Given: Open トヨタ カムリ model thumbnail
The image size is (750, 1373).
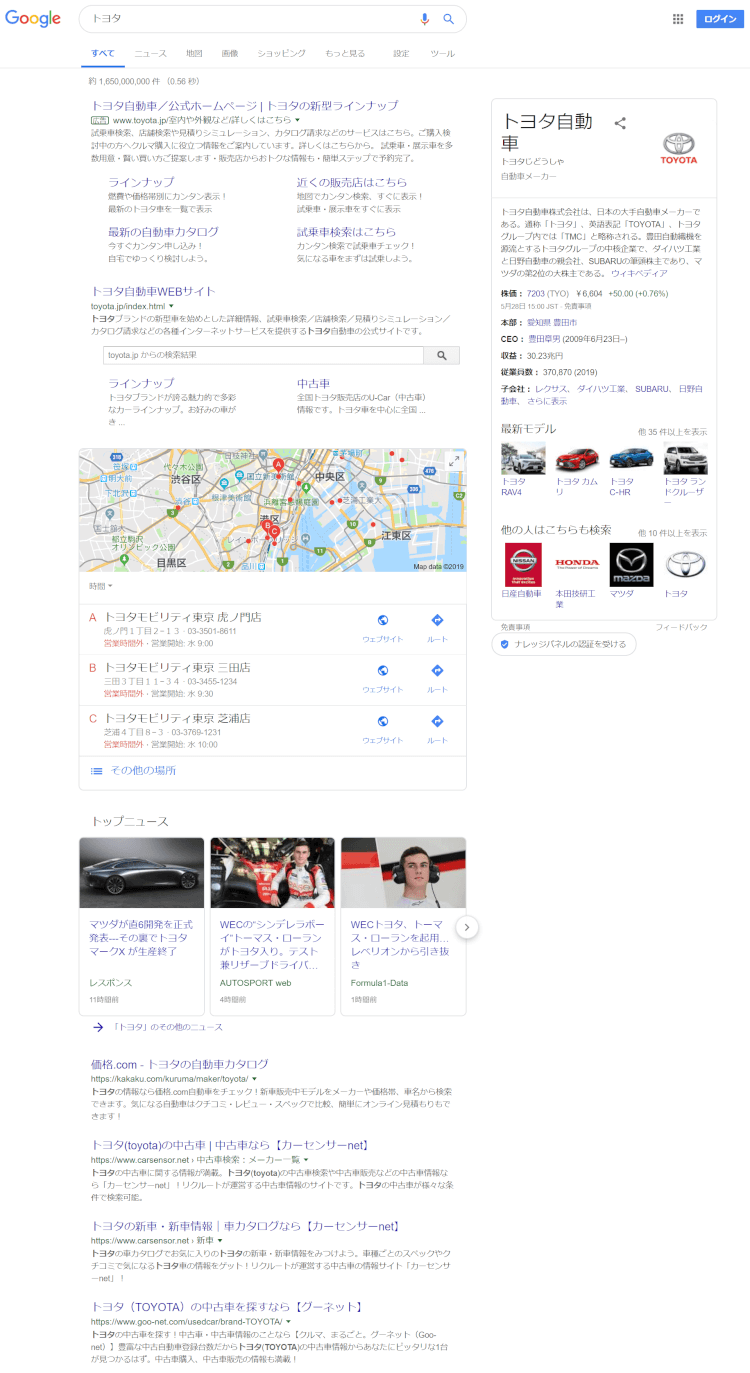Looking at the screenshot, I should [x=577, y=458].
